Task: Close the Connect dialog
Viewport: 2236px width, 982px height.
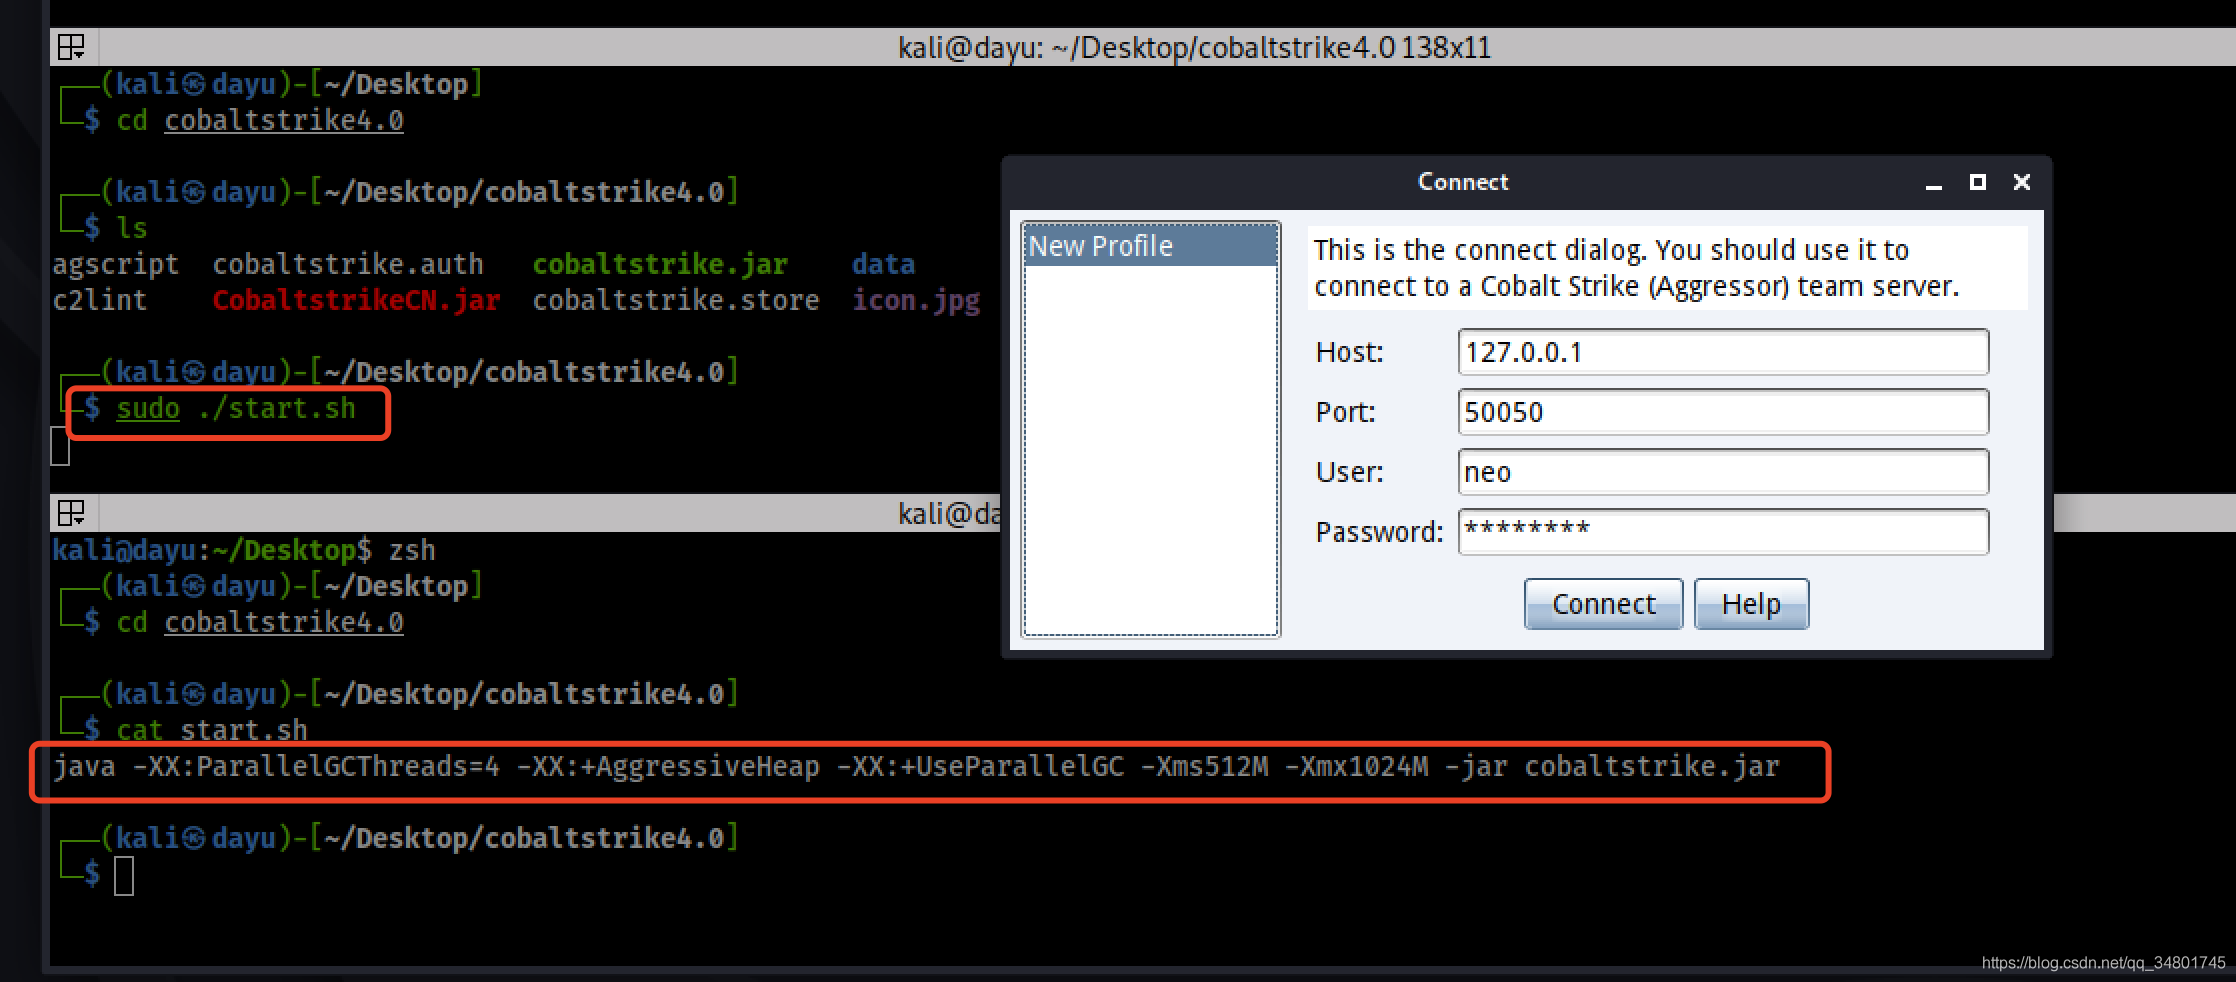Action: coord(2021,182)
